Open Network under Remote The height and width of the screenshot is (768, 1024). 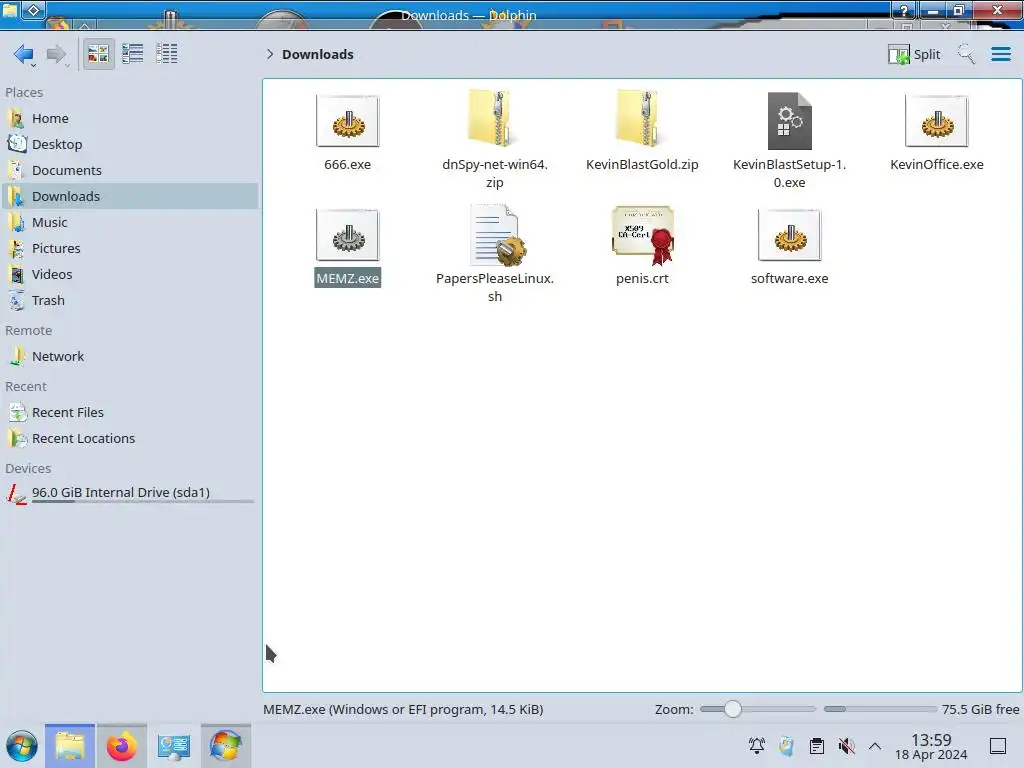pyautogui.click(x=129, y=357)
